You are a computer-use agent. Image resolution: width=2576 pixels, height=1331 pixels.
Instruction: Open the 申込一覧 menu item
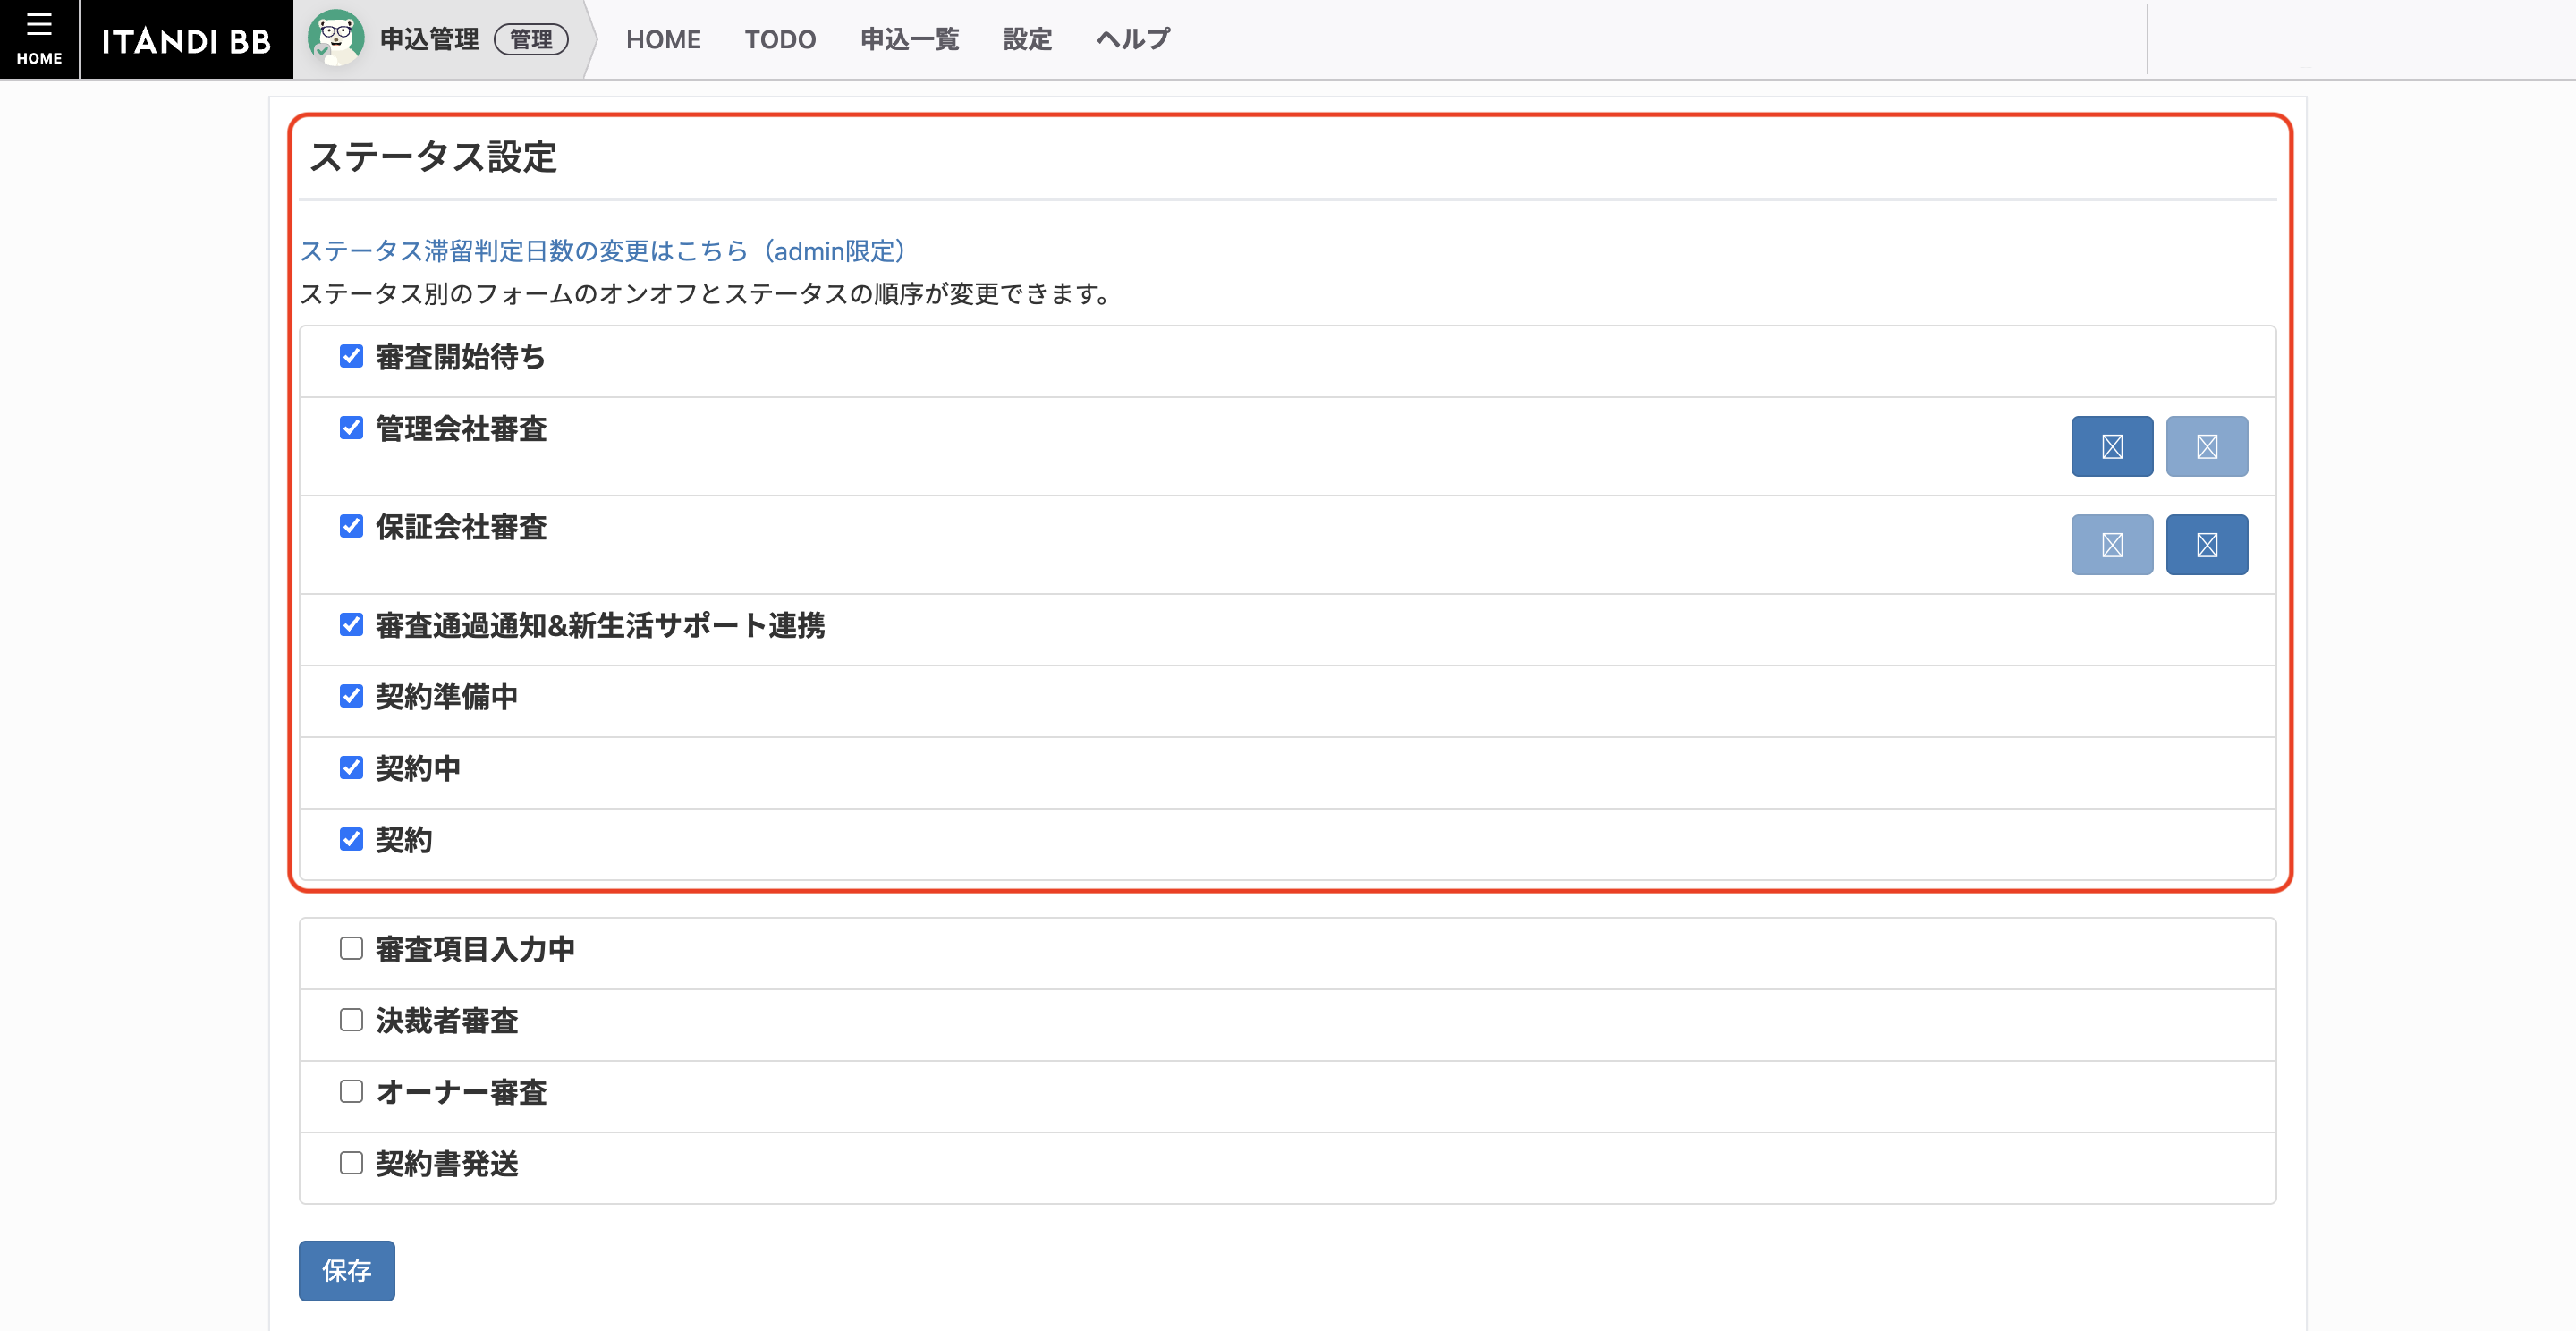pyautogui.click(x=910, y=39)
